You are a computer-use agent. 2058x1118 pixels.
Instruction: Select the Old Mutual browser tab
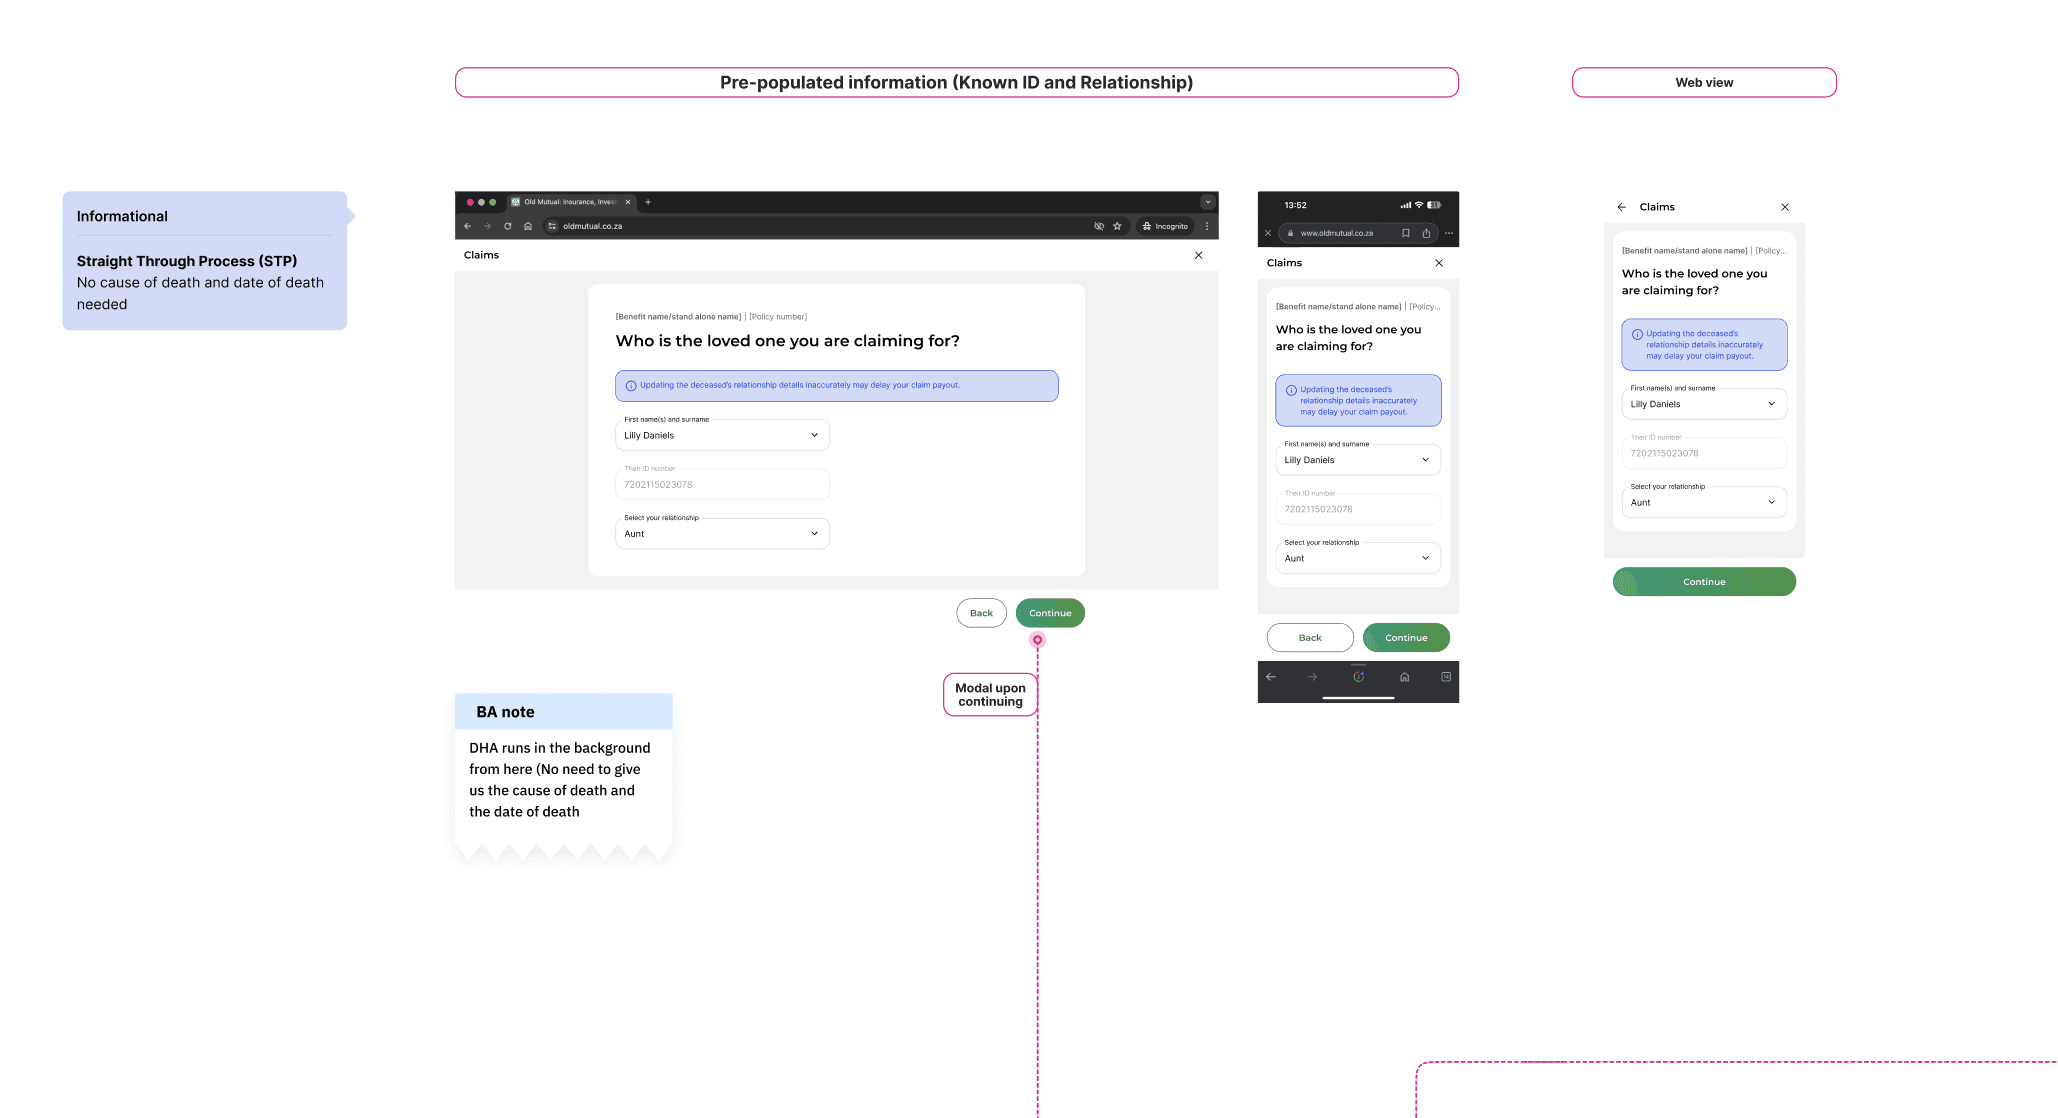coord(570,202)
